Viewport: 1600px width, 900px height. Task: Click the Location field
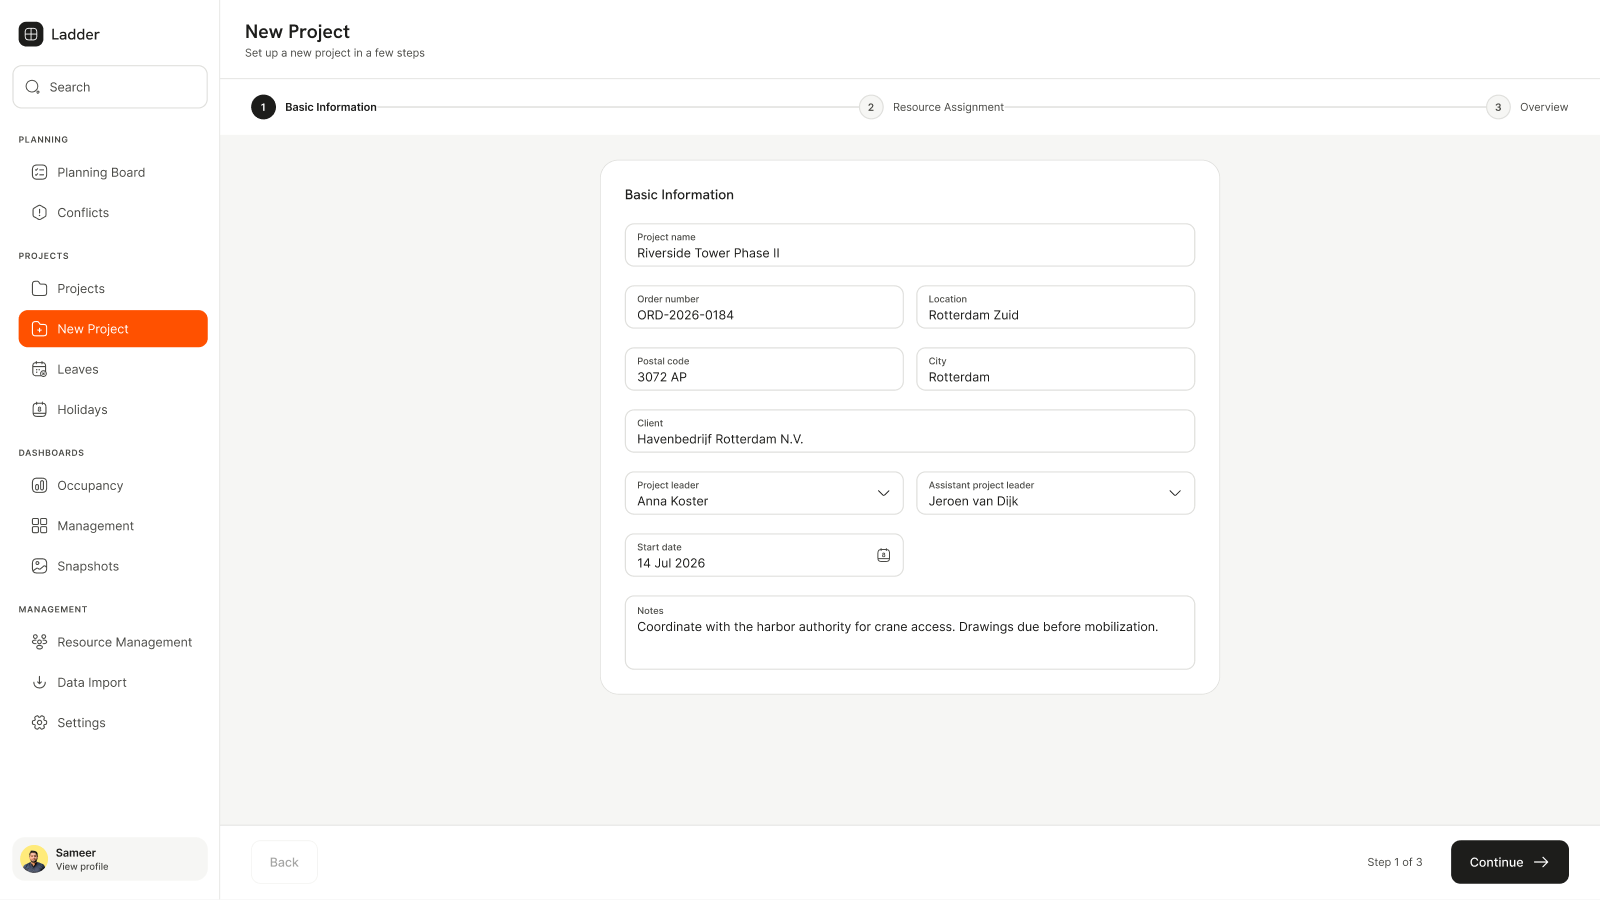coord(1055,307)
